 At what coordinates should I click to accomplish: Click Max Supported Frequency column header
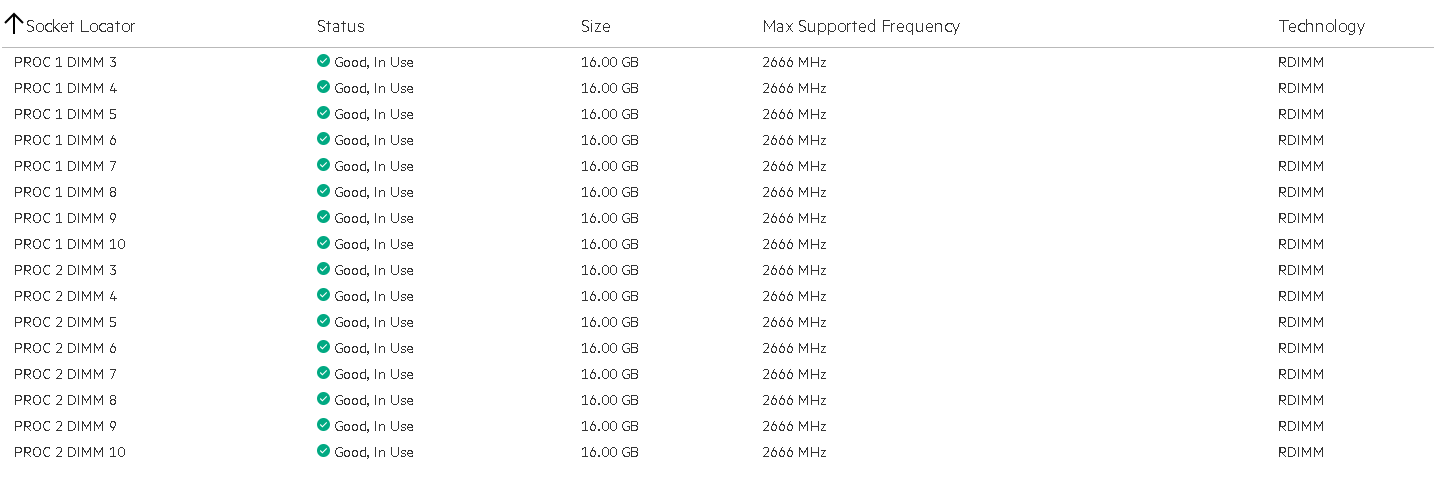(860, 26)
